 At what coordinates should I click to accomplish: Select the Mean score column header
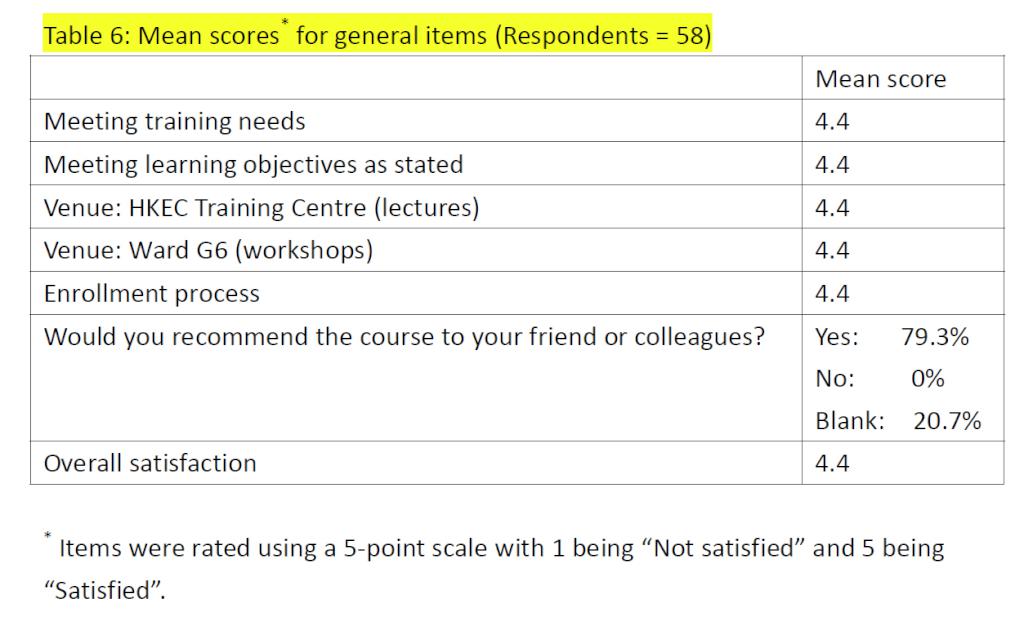[x=880, y=79]
